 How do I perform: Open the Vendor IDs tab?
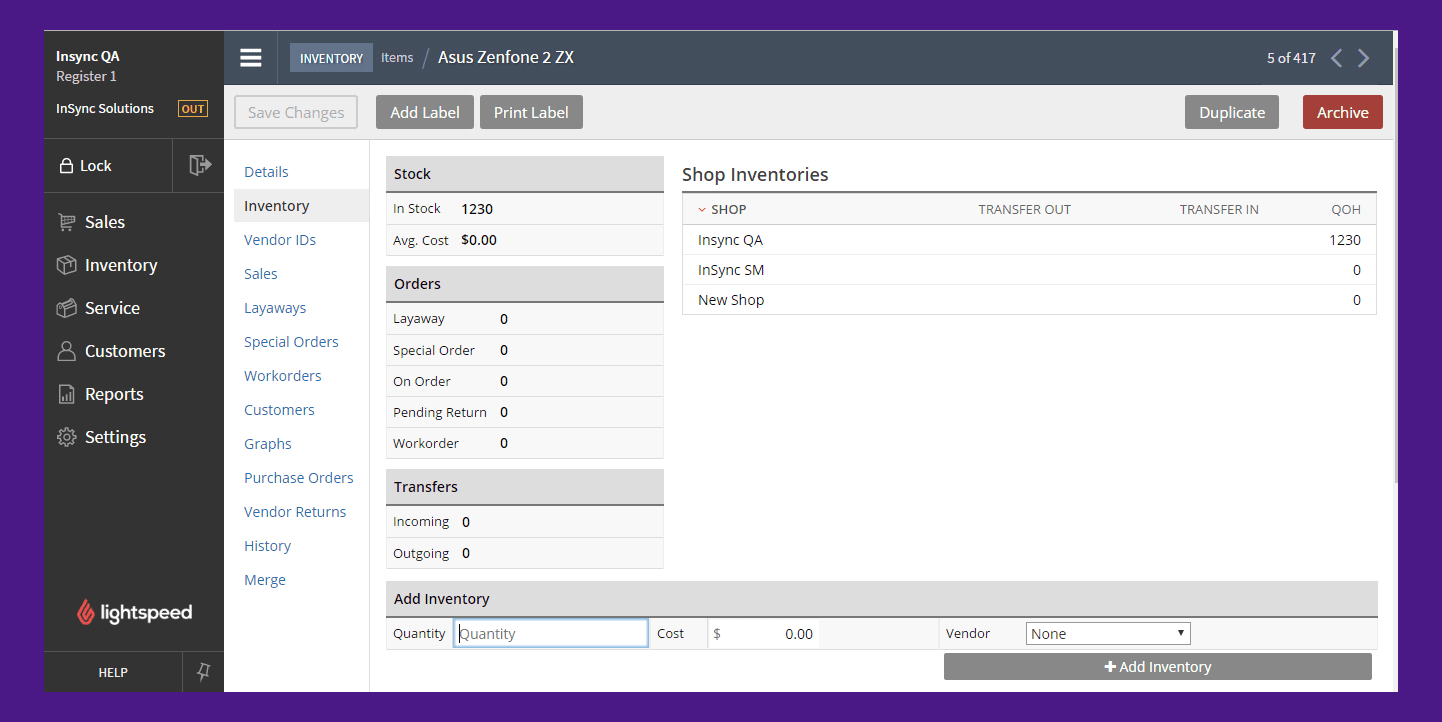[280, 240]
